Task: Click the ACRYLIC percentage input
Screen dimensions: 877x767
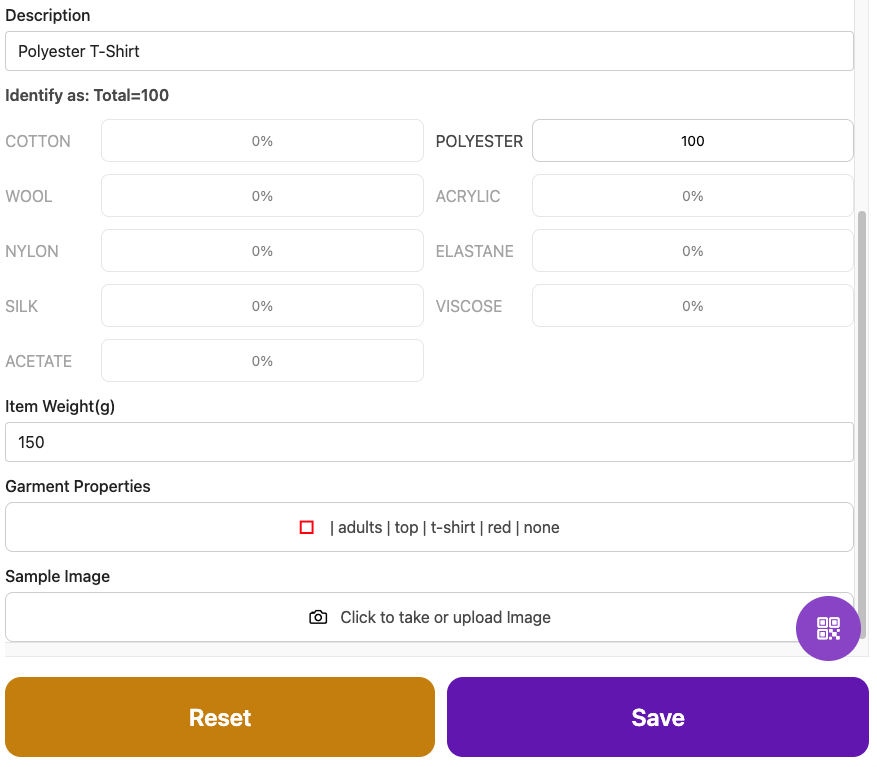Action: [x=692, y=196]
